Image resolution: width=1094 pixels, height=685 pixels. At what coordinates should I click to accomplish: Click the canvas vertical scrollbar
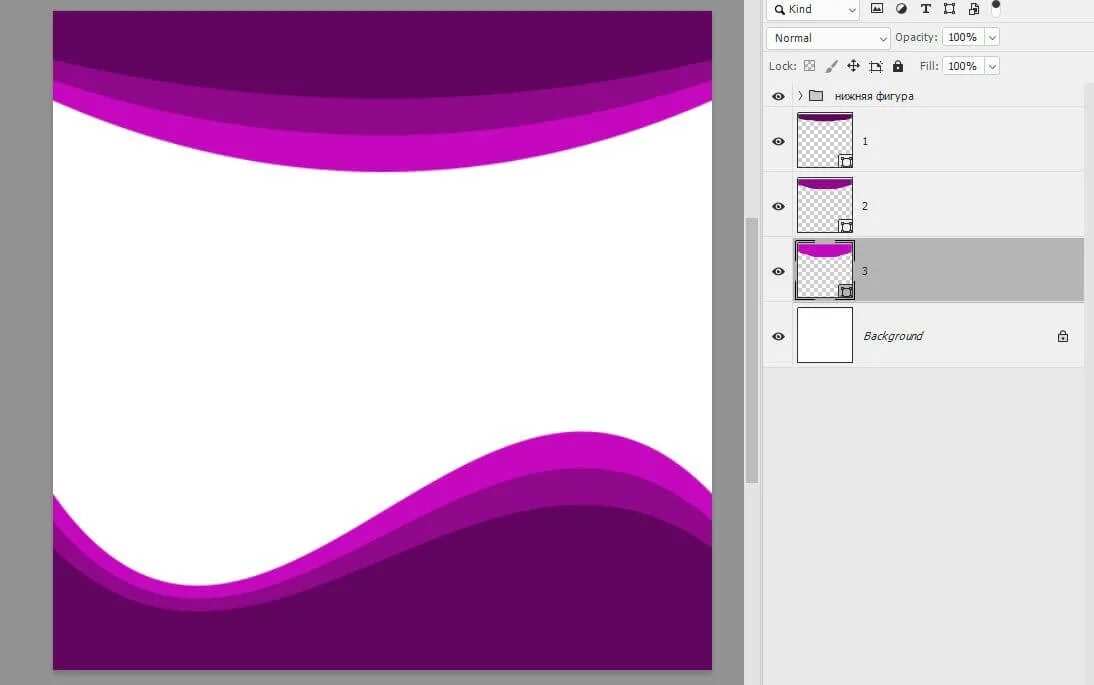(751, 350)
